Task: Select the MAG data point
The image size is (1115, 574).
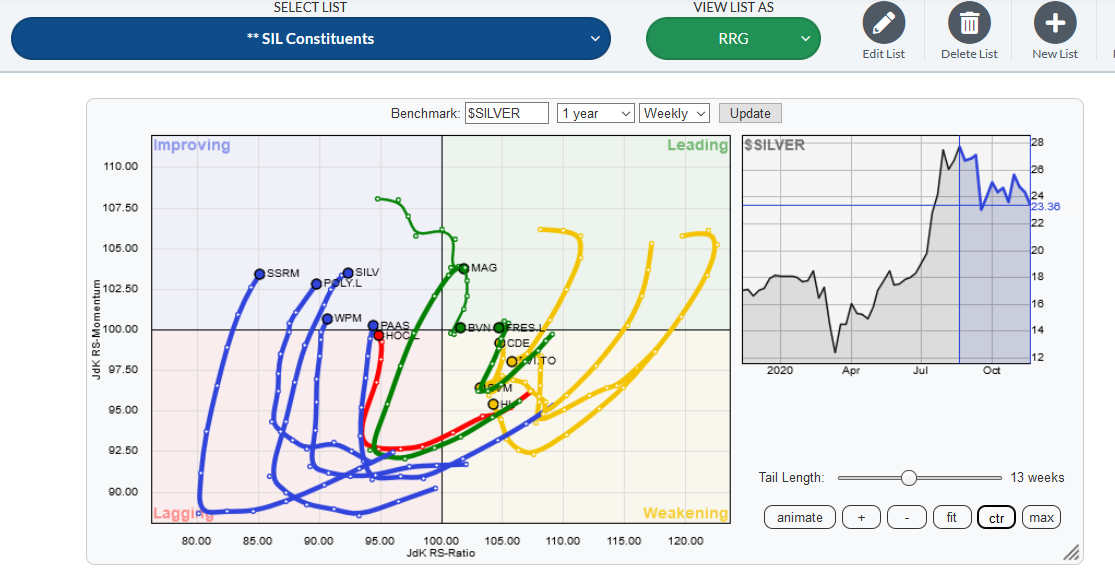Action: coord(464,268)
